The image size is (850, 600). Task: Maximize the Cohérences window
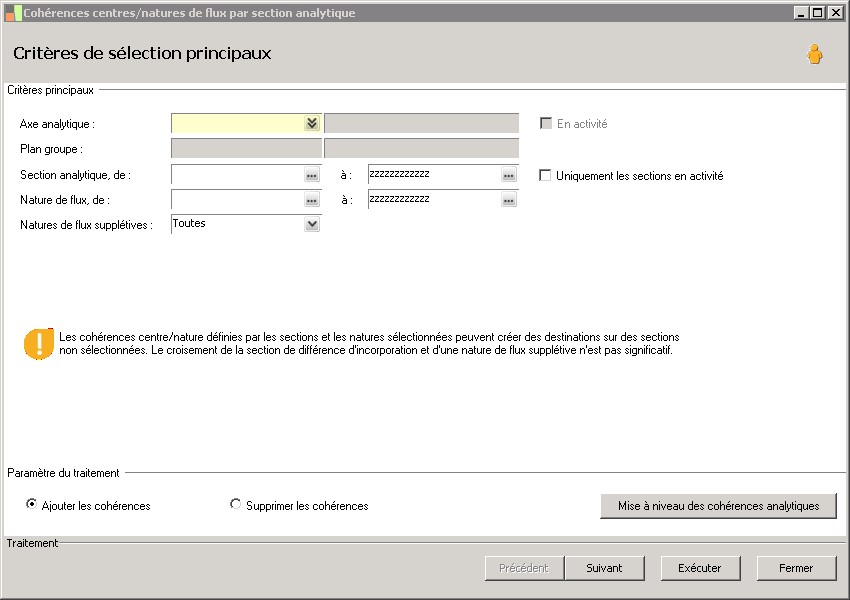click(817, 13)
